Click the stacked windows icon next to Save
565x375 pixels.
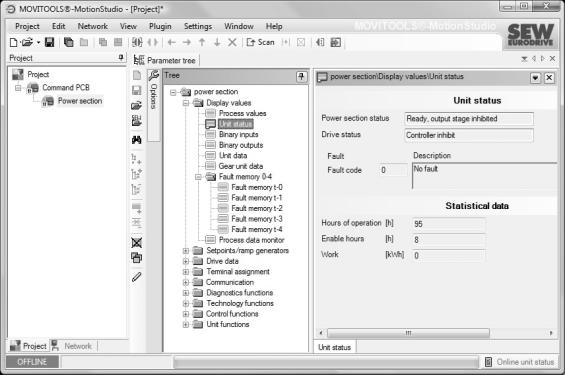tap(68, 43)
